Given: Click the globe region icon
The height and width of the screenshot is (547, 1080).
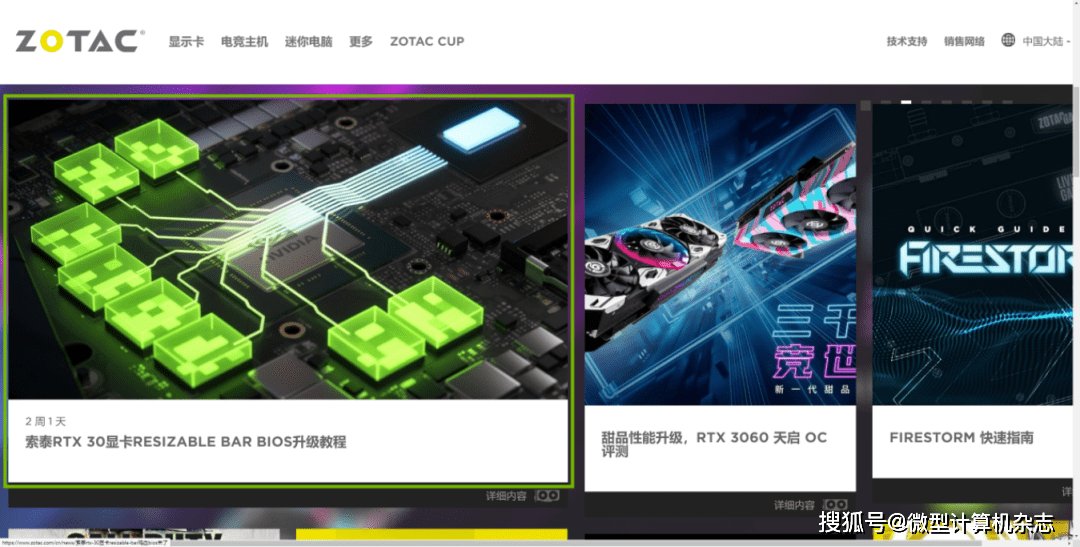Looking at the screenshot, I should [x=1008, y=40].
